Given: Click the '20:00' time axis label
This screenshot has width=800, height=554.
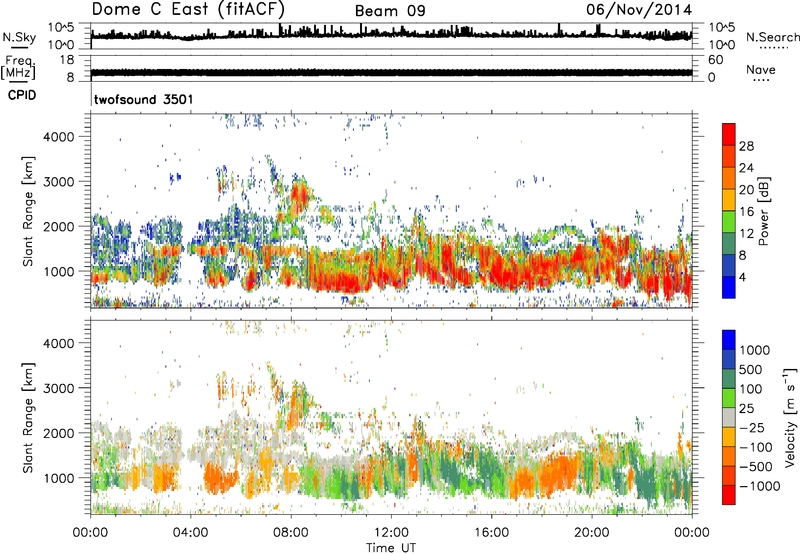Looking at the screenshot, I should 592,533.
